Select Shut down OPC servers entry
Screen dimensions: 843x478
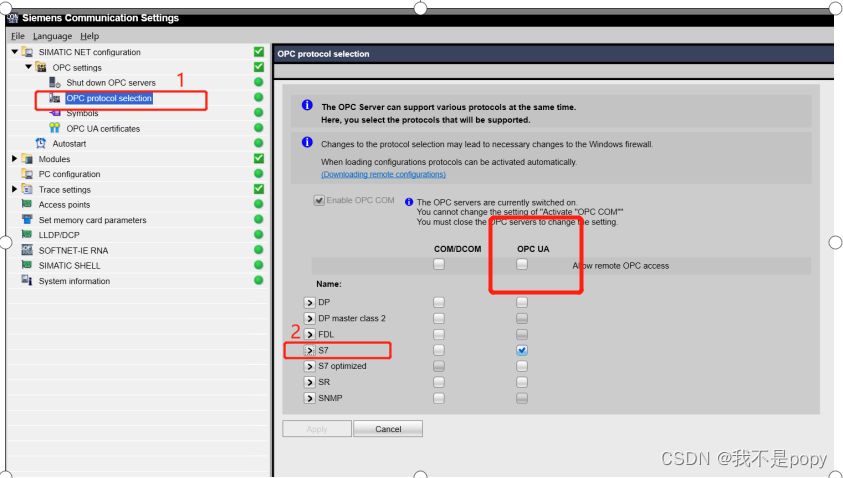(x=111, y=83)
